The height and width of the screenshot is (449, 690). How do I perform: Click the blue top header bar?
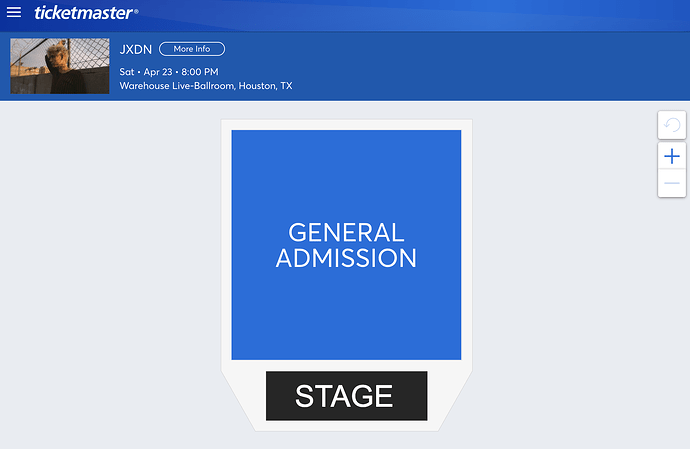click(400, 14)
